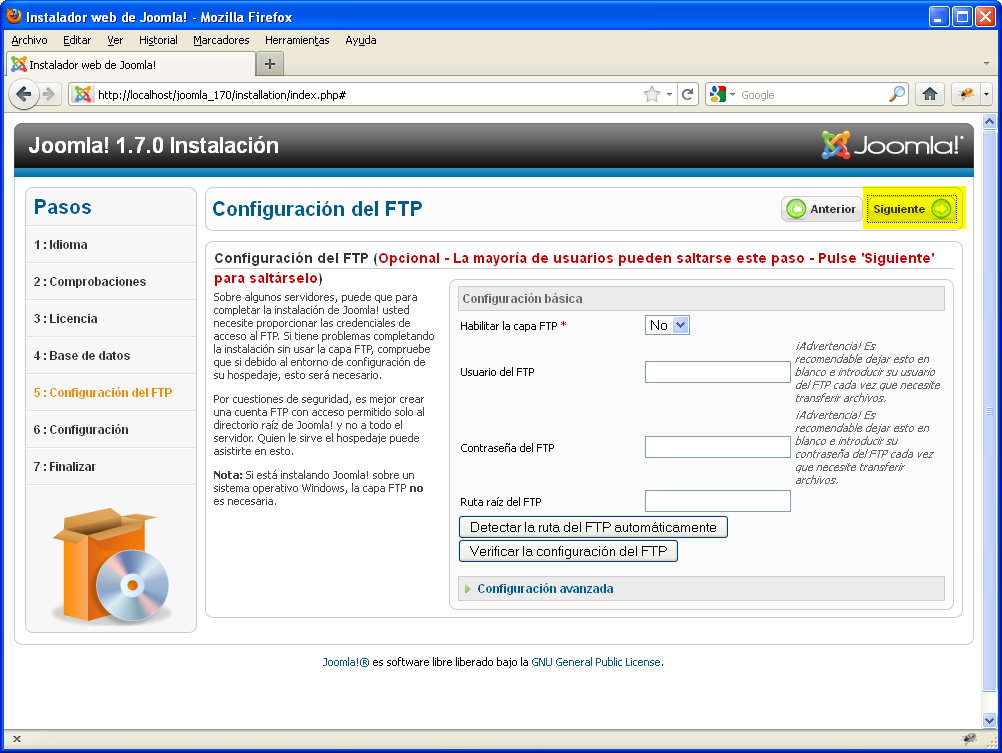Click the search magnifier icon
The width and height of the screenshot is (1002, 753).
[897, 95]
